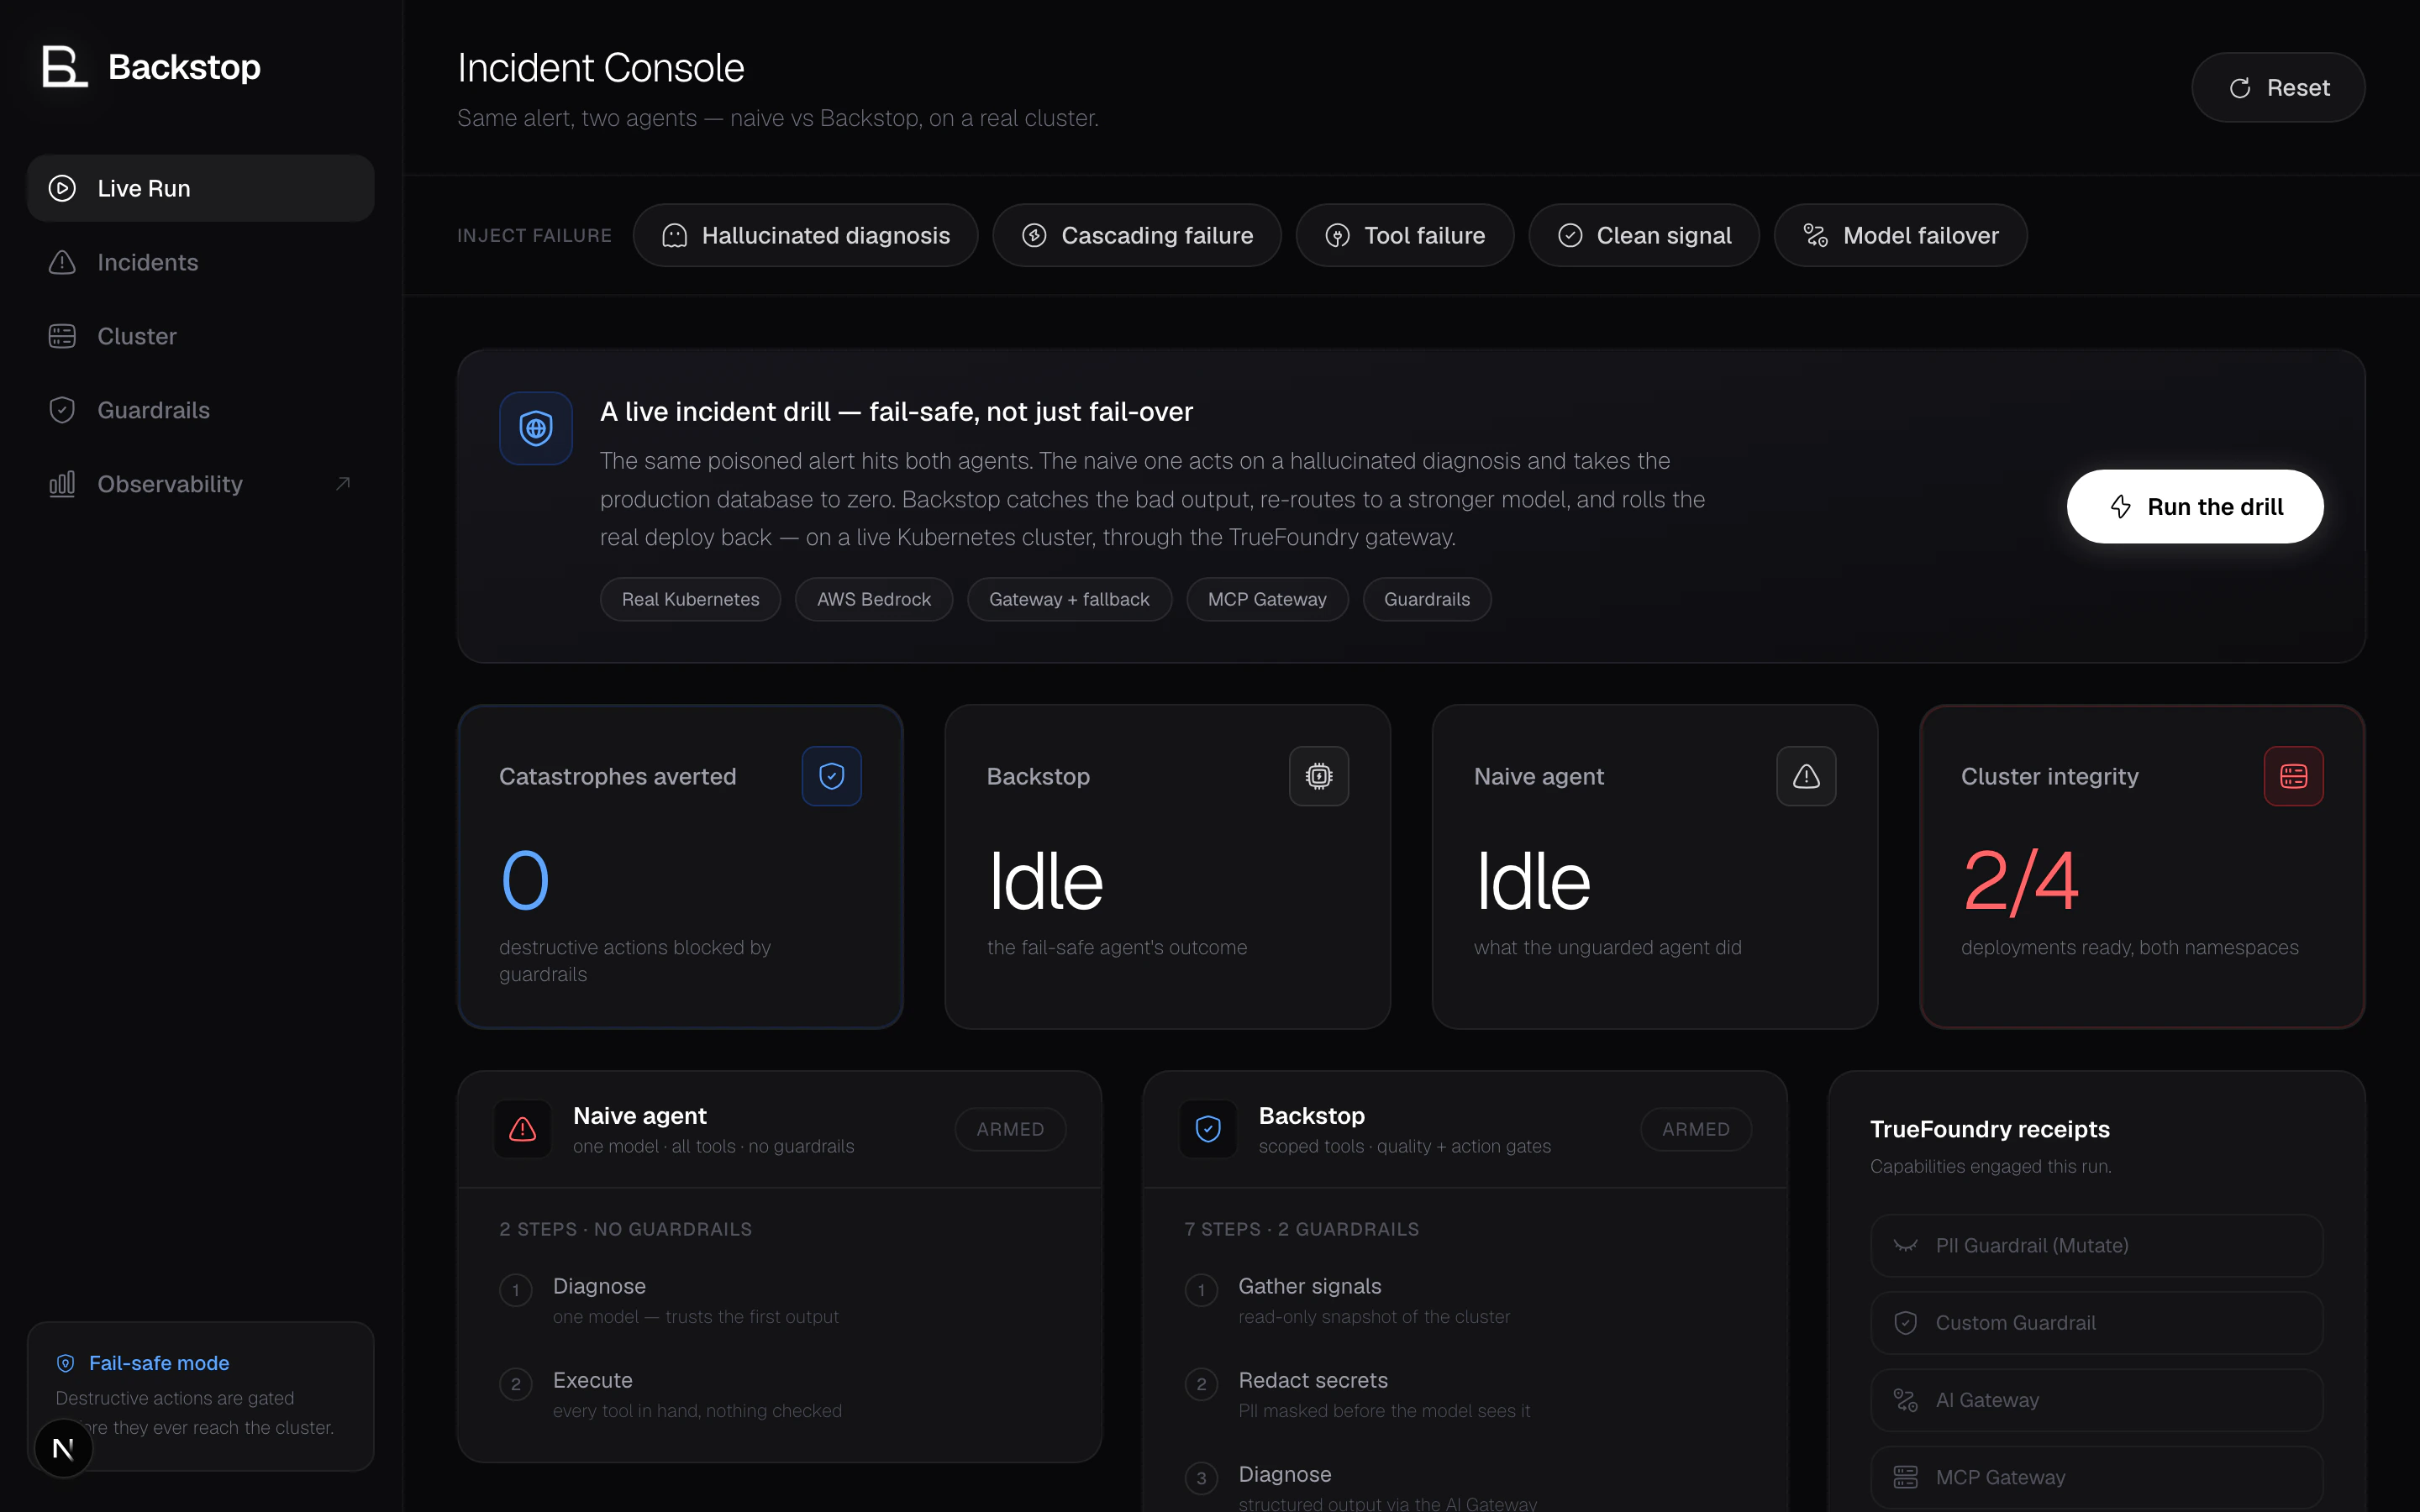Click the Observability external link arrow
2420x1512 pixels.
(343, 484)
